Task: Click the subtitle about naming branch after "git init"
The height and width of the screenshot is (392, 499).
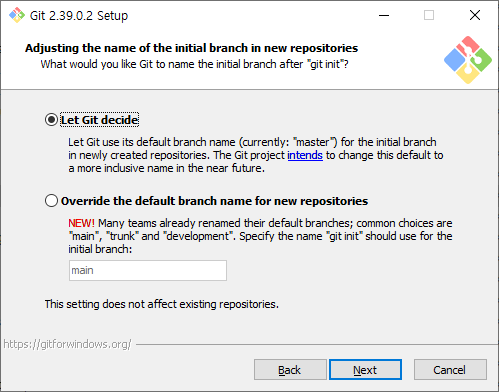Action: tap(194, 64)
